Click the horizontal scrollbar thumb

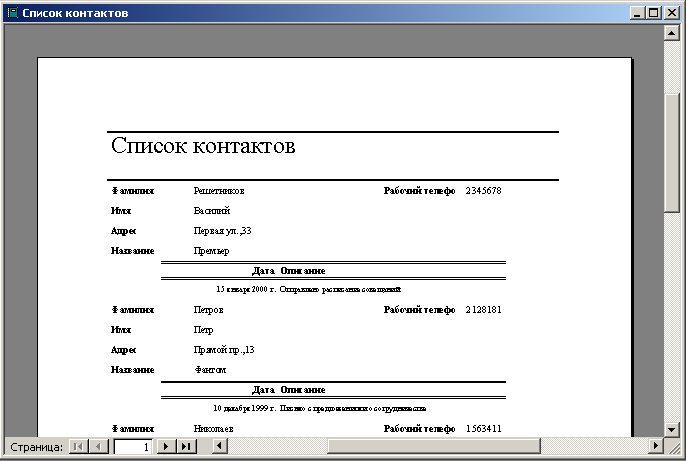click(434, 446)
